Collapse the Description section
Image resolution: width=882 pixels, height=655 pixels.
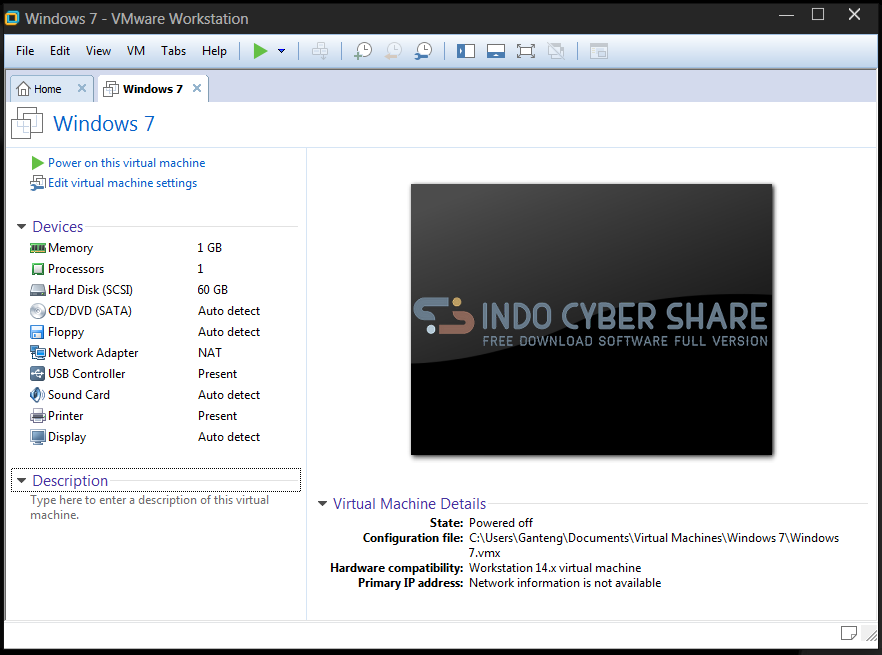(21, 480)
